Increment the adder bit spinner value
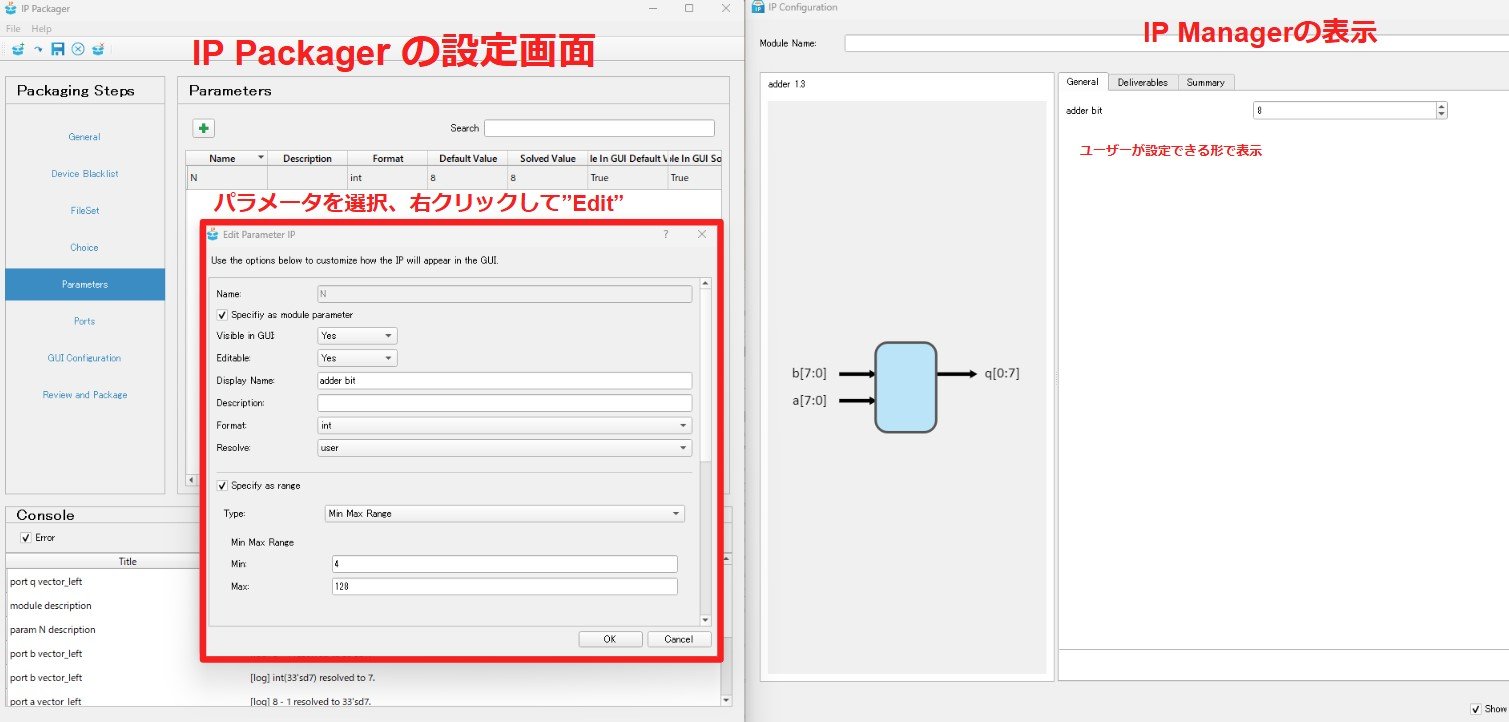The image size is (1509, 722). pyautogui.click(x=1441, y=107)
